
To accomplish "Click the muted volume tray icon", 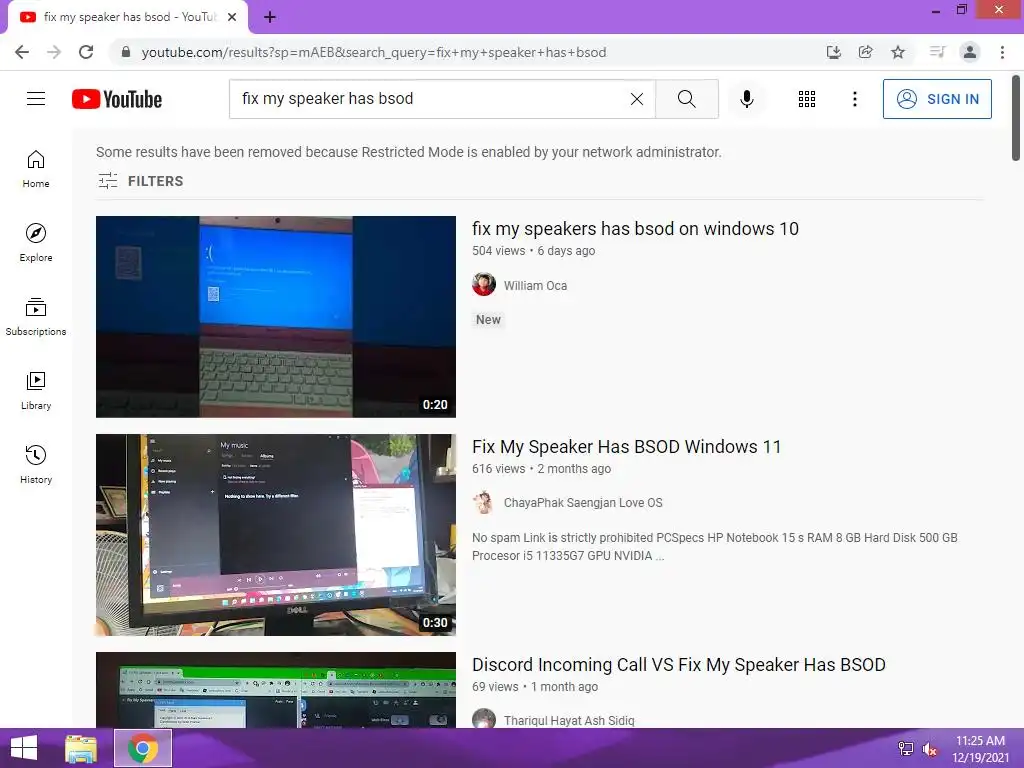I will click(929, 749).
